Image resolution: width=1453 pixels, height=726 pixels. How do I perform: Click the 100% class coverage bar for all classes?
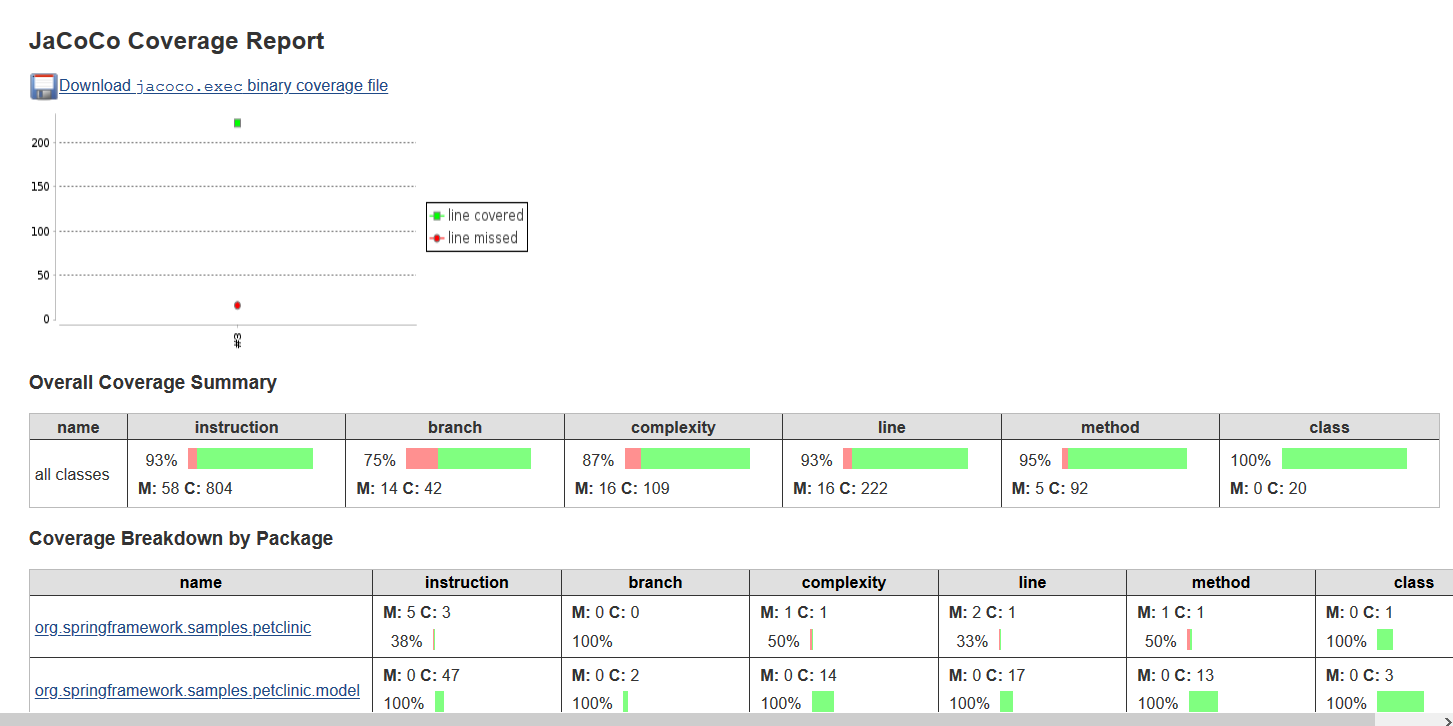pyautogui.click(x=1345, y=458)
